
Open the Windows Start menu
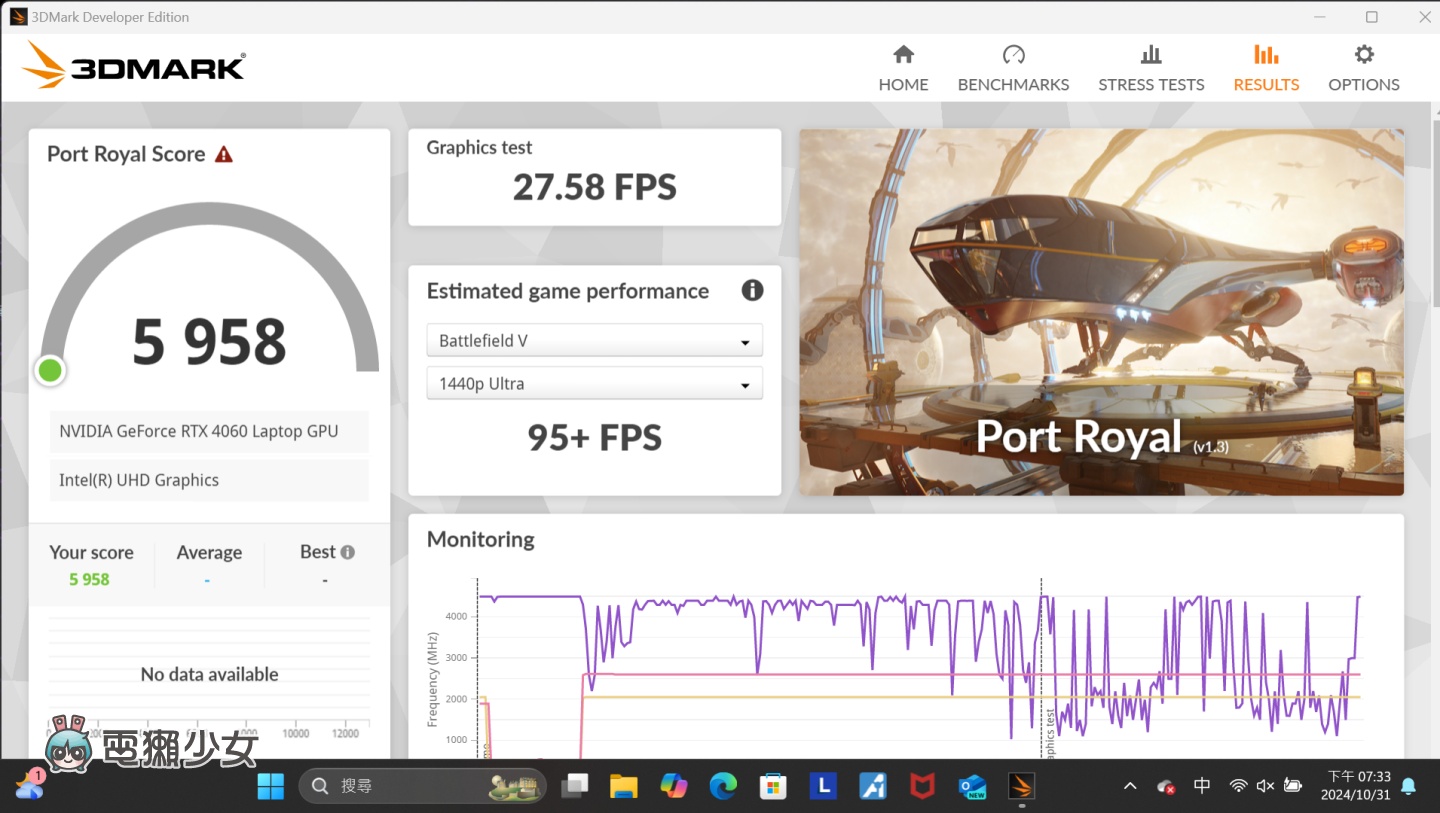(x=270, y=787)
